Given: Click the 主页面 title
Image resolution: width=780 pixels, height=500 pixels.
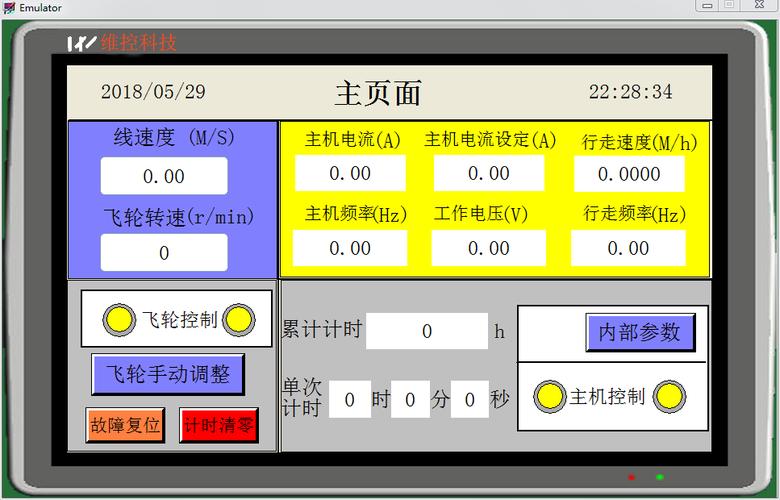Looking at the screenshot, I should click(379, 93).
